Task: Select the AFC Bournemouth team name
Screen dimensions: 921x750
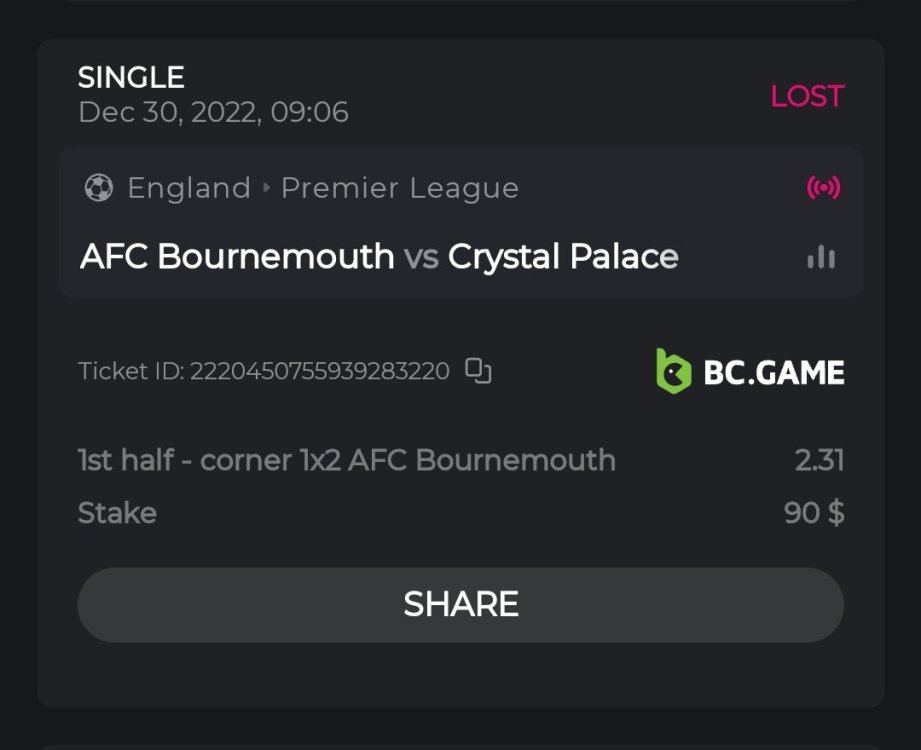Action: [x=237, y=257]
